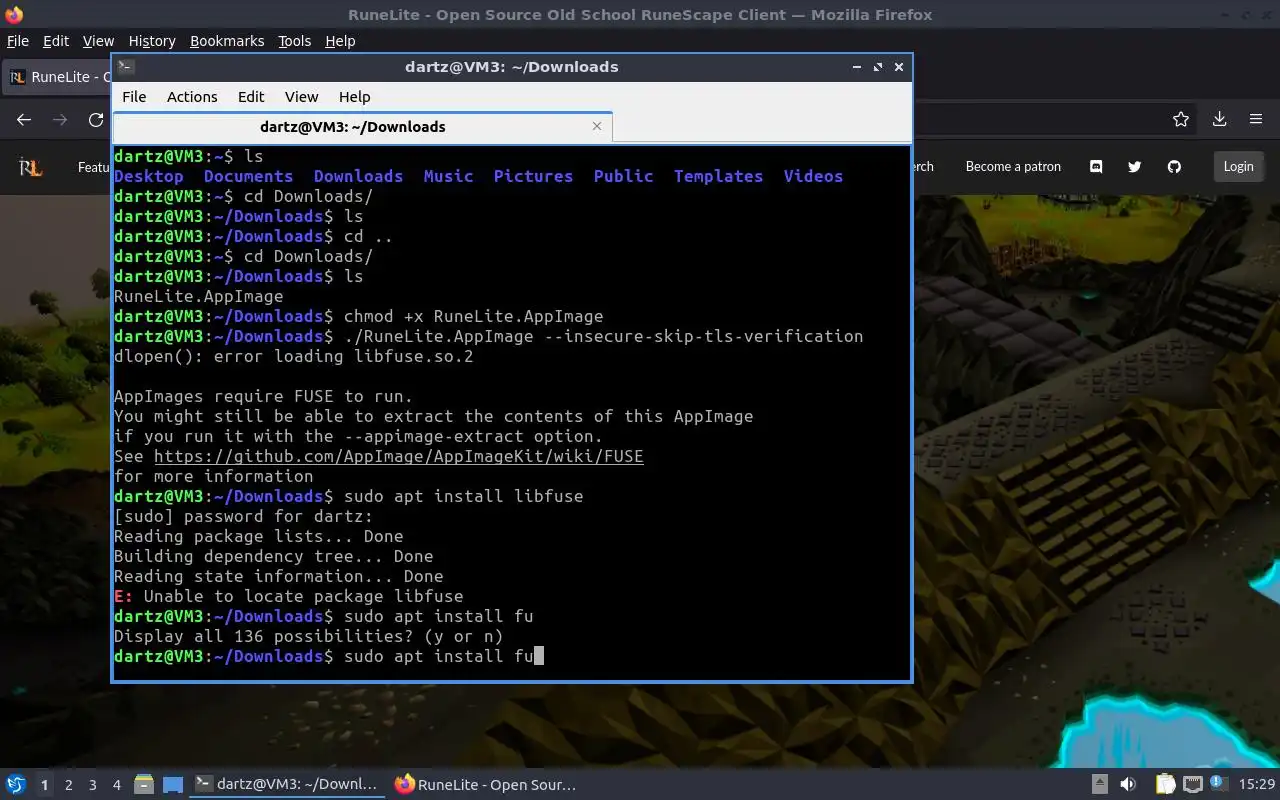Minimize the terminal window

click(857, 67)
